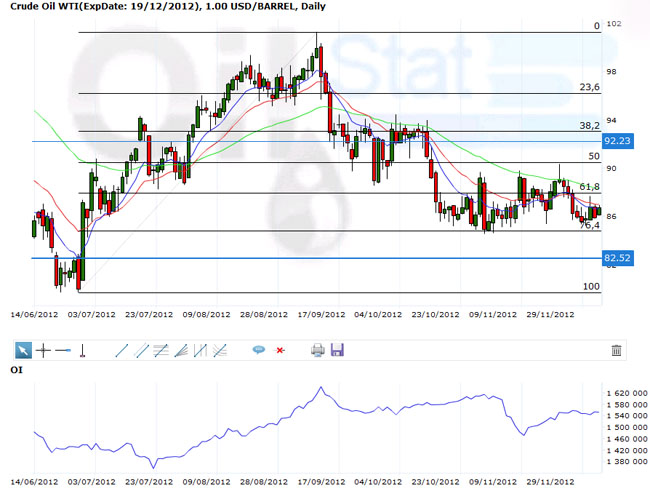Add a comment with speech bubble icon
The width and height of the screenshot is (650, 491).
pyautogui.click(x=258, y=350)
